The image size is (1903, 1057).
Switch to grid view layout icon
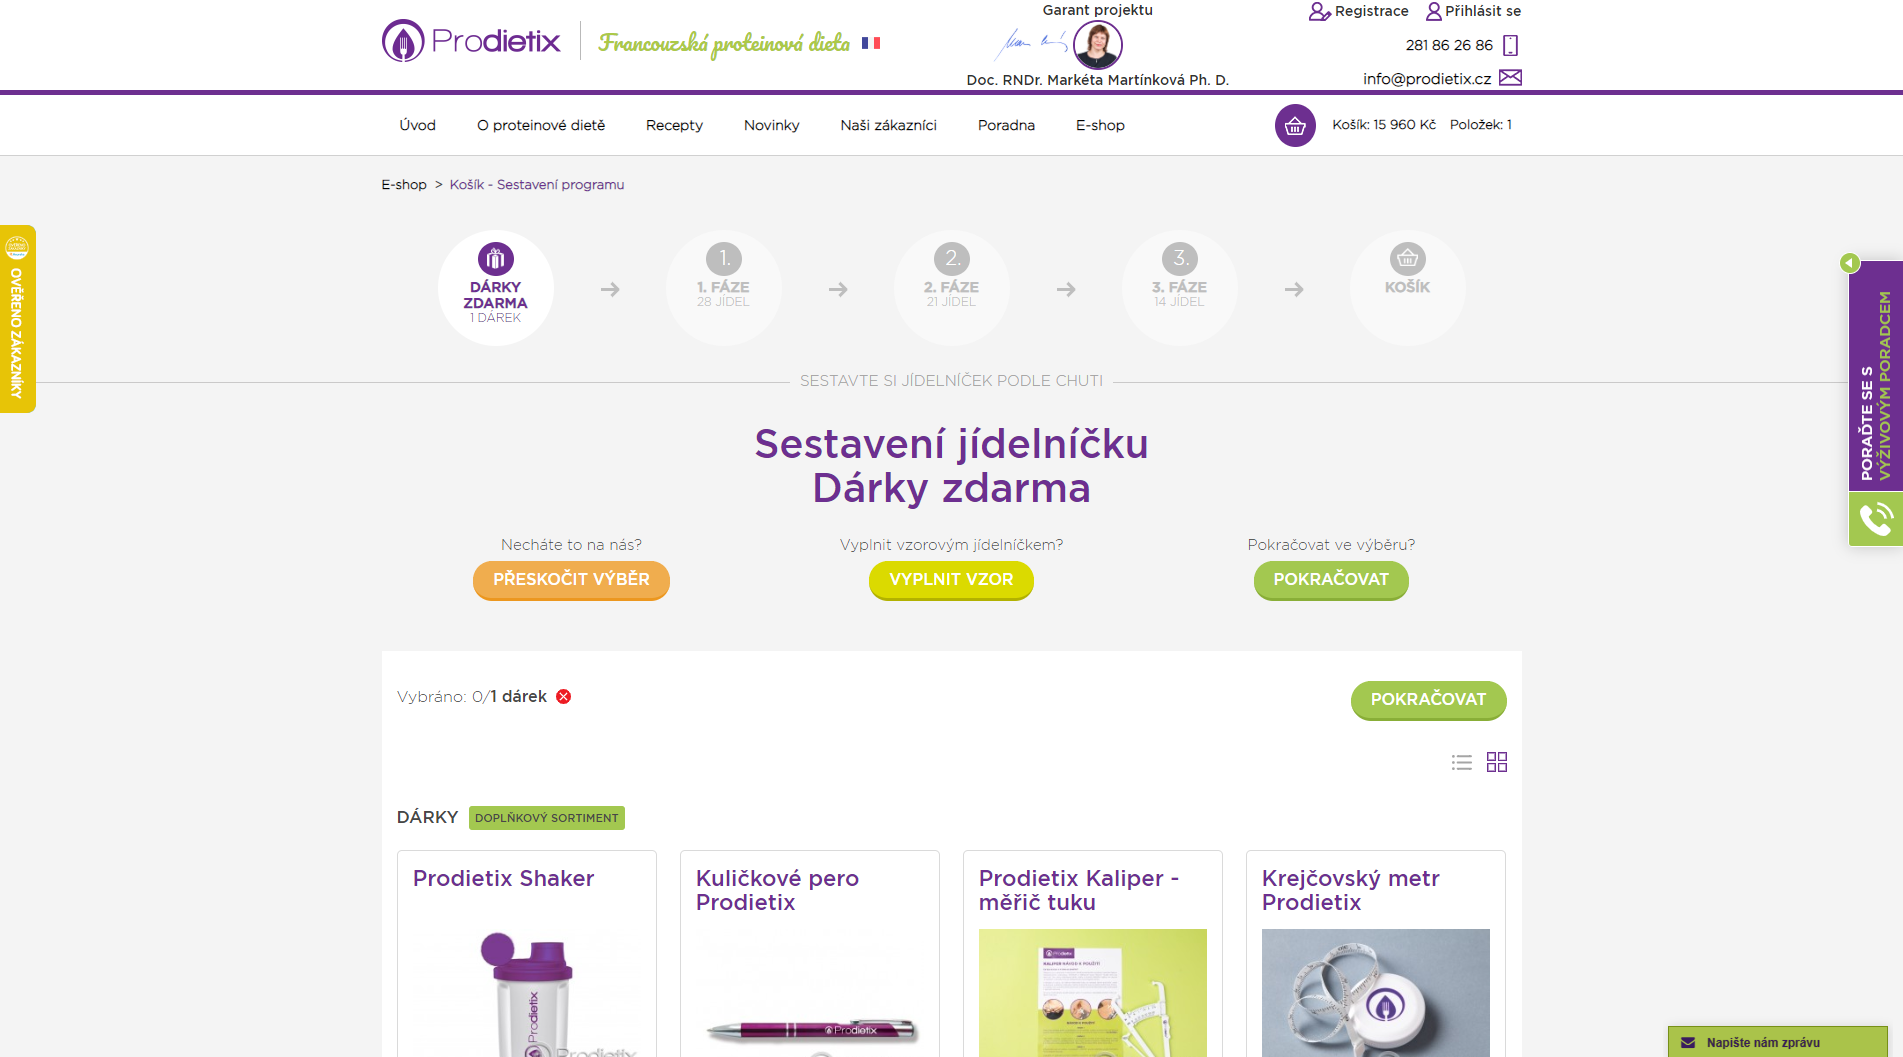(1497, 762)
